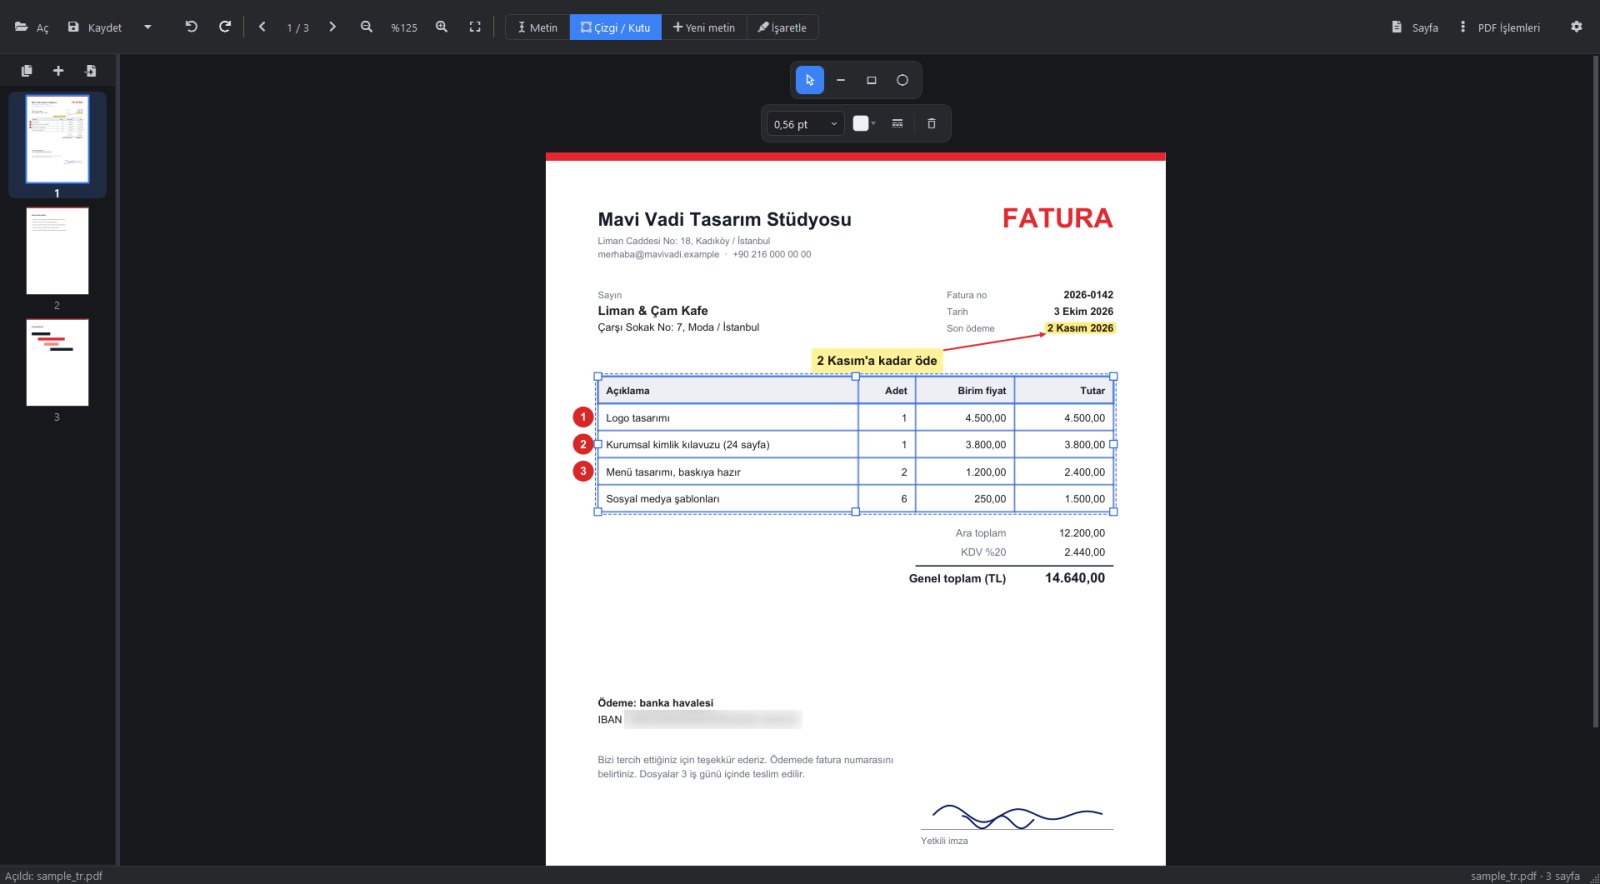The image size is (1600, 884).
Task: Go to the next page
Action: [333, 27]
